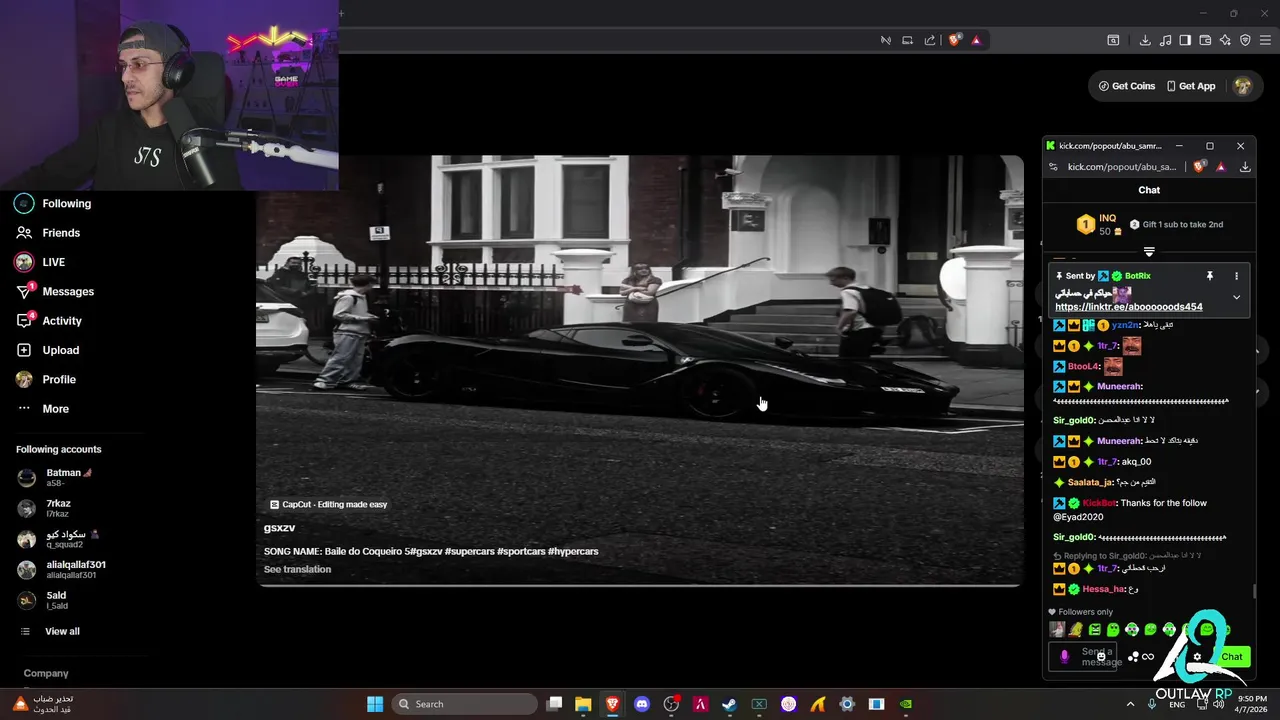
Task: Click site settings icon in Kick popout
Action: (x=1053, y=167)
